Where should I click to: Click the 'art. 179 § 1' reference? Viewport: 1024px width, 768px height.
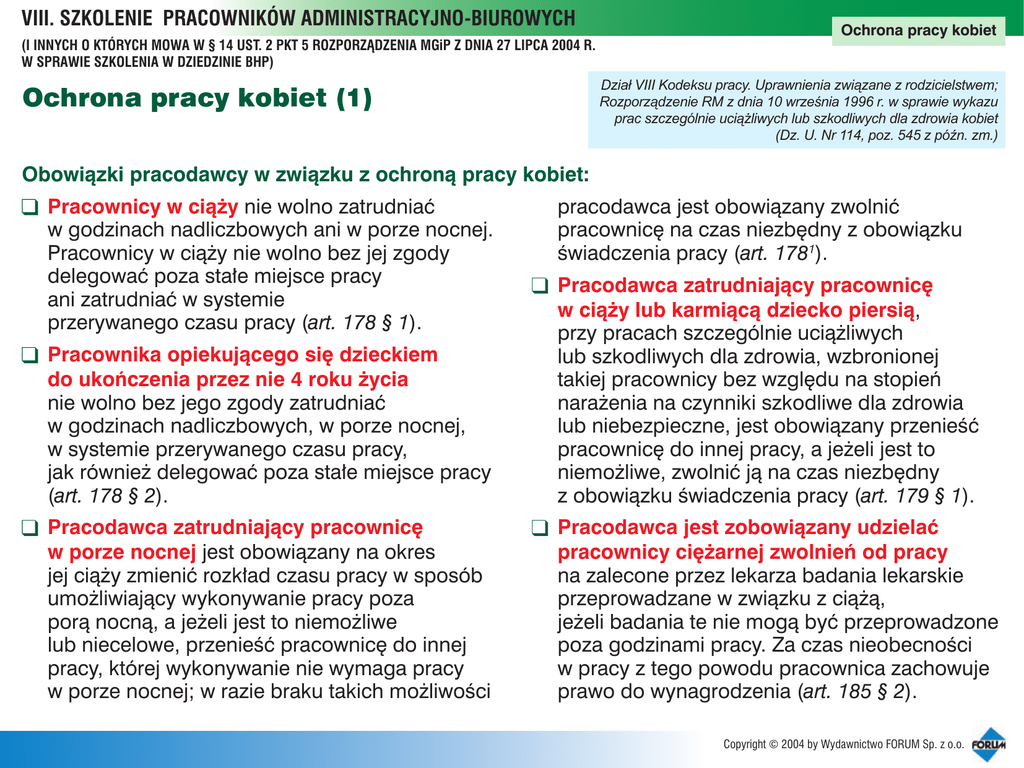(x=912, y=495)
